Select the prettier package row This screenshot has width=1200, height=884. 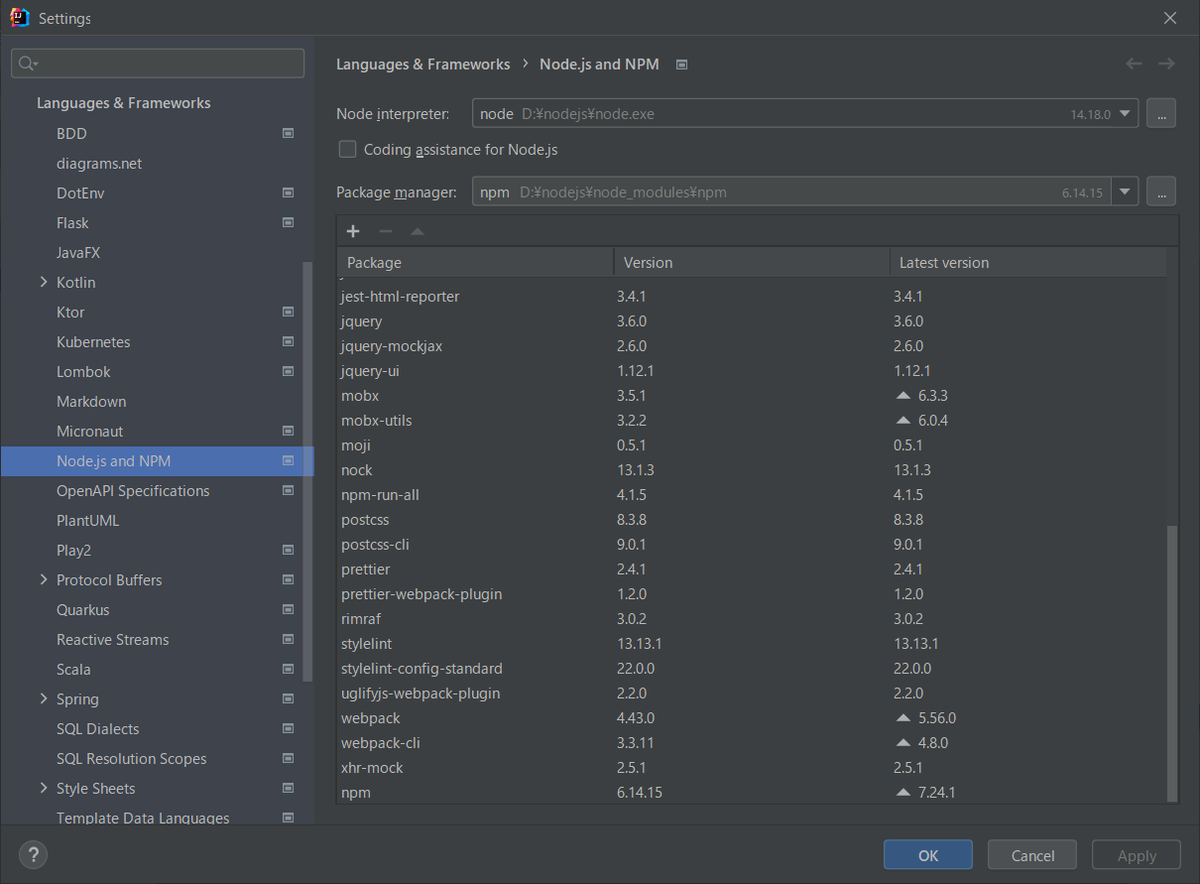pos(751,569)
